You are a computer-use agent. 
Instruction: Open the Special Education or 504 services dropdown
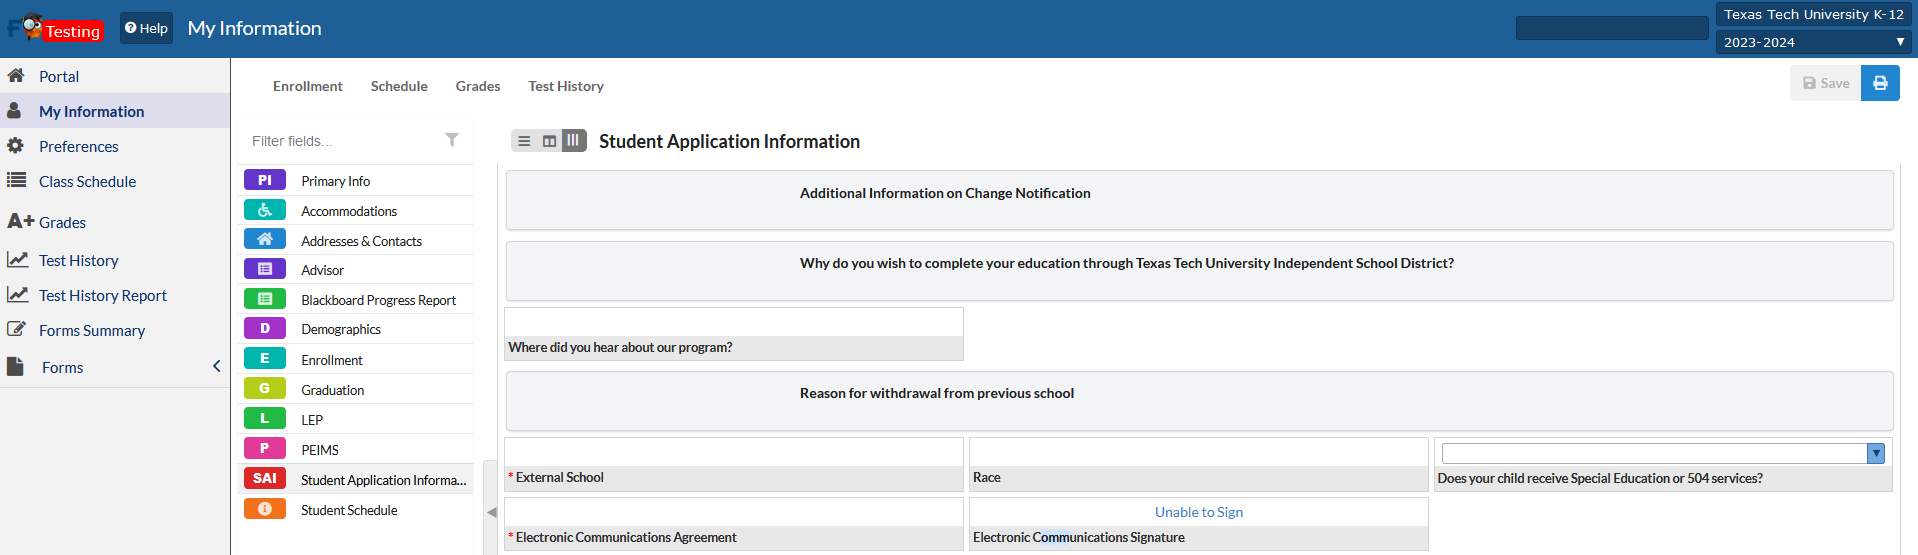(1663, 453)
